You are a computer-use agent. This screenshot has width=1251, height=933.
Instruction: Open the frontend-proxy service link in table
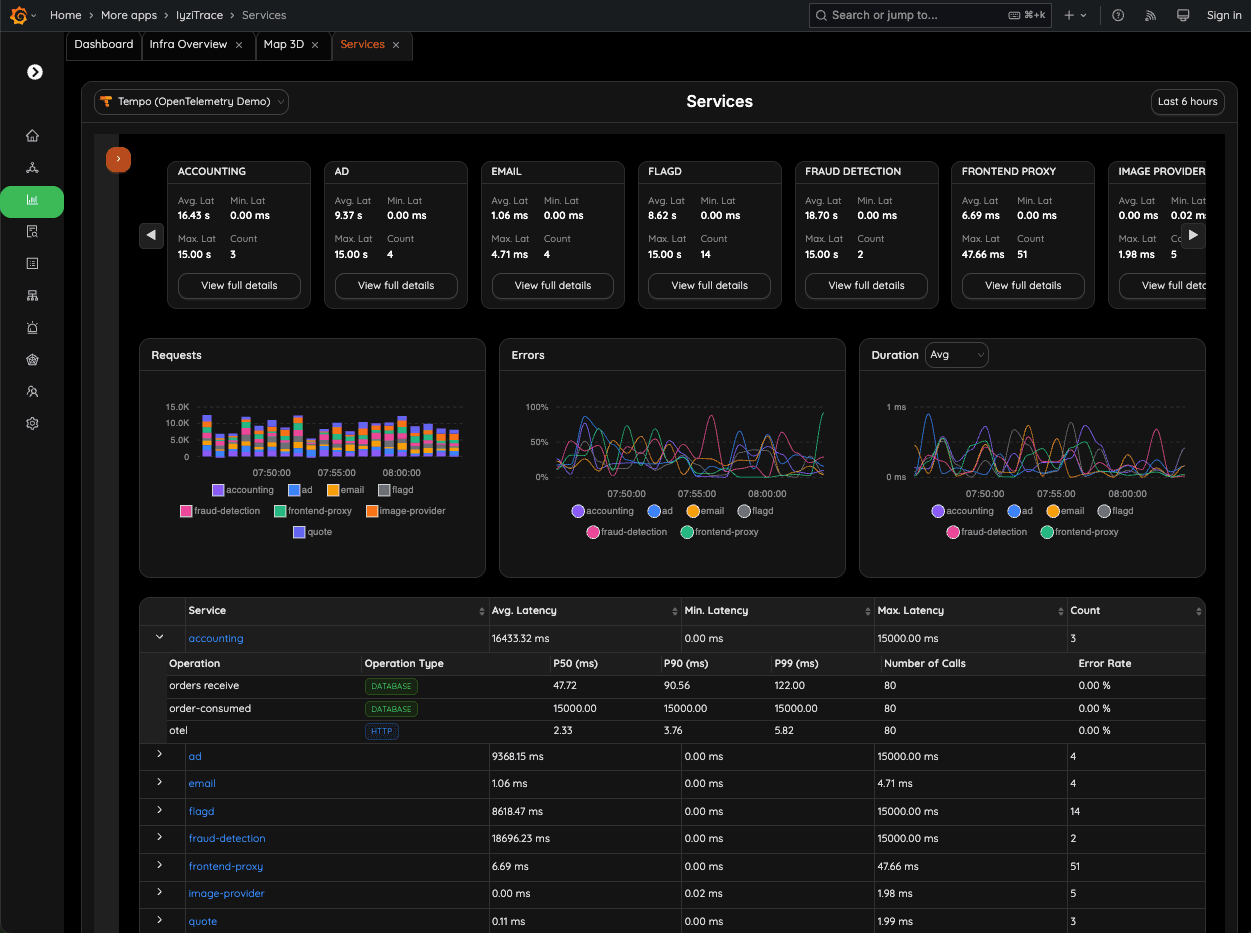pyautogui.click(x=225, y=866)
